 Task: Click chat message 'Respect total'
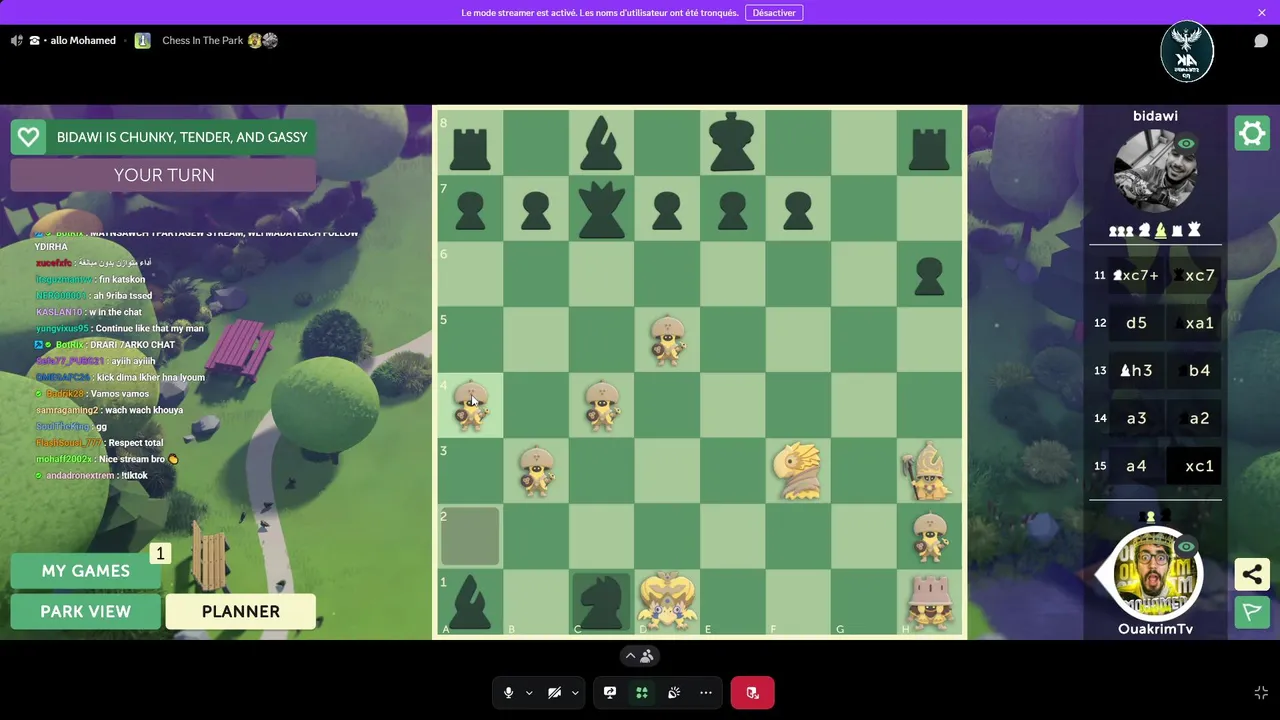point(135,443)
